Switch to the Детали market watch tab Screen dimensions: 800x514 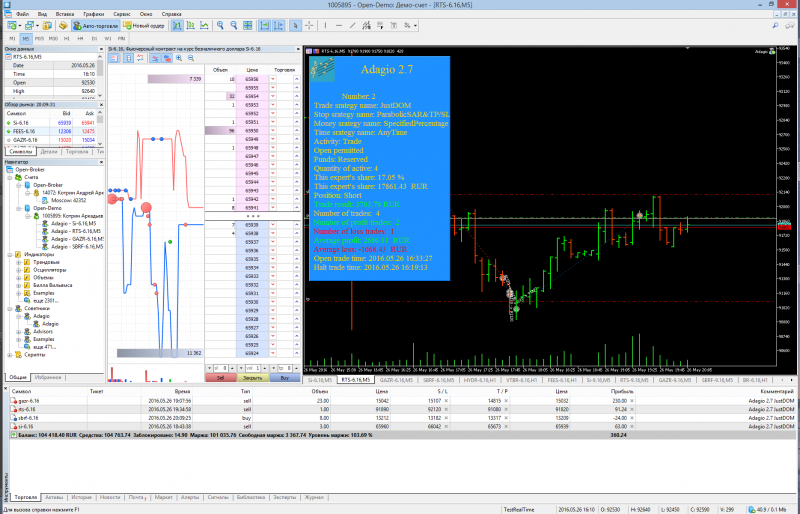coord(49,152)
